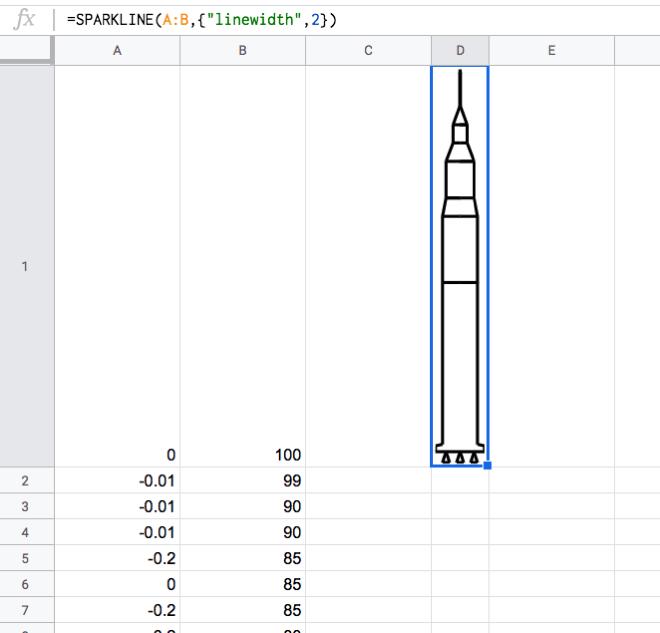Select row 5 header

pyautogui.click(x=27, y=558)
